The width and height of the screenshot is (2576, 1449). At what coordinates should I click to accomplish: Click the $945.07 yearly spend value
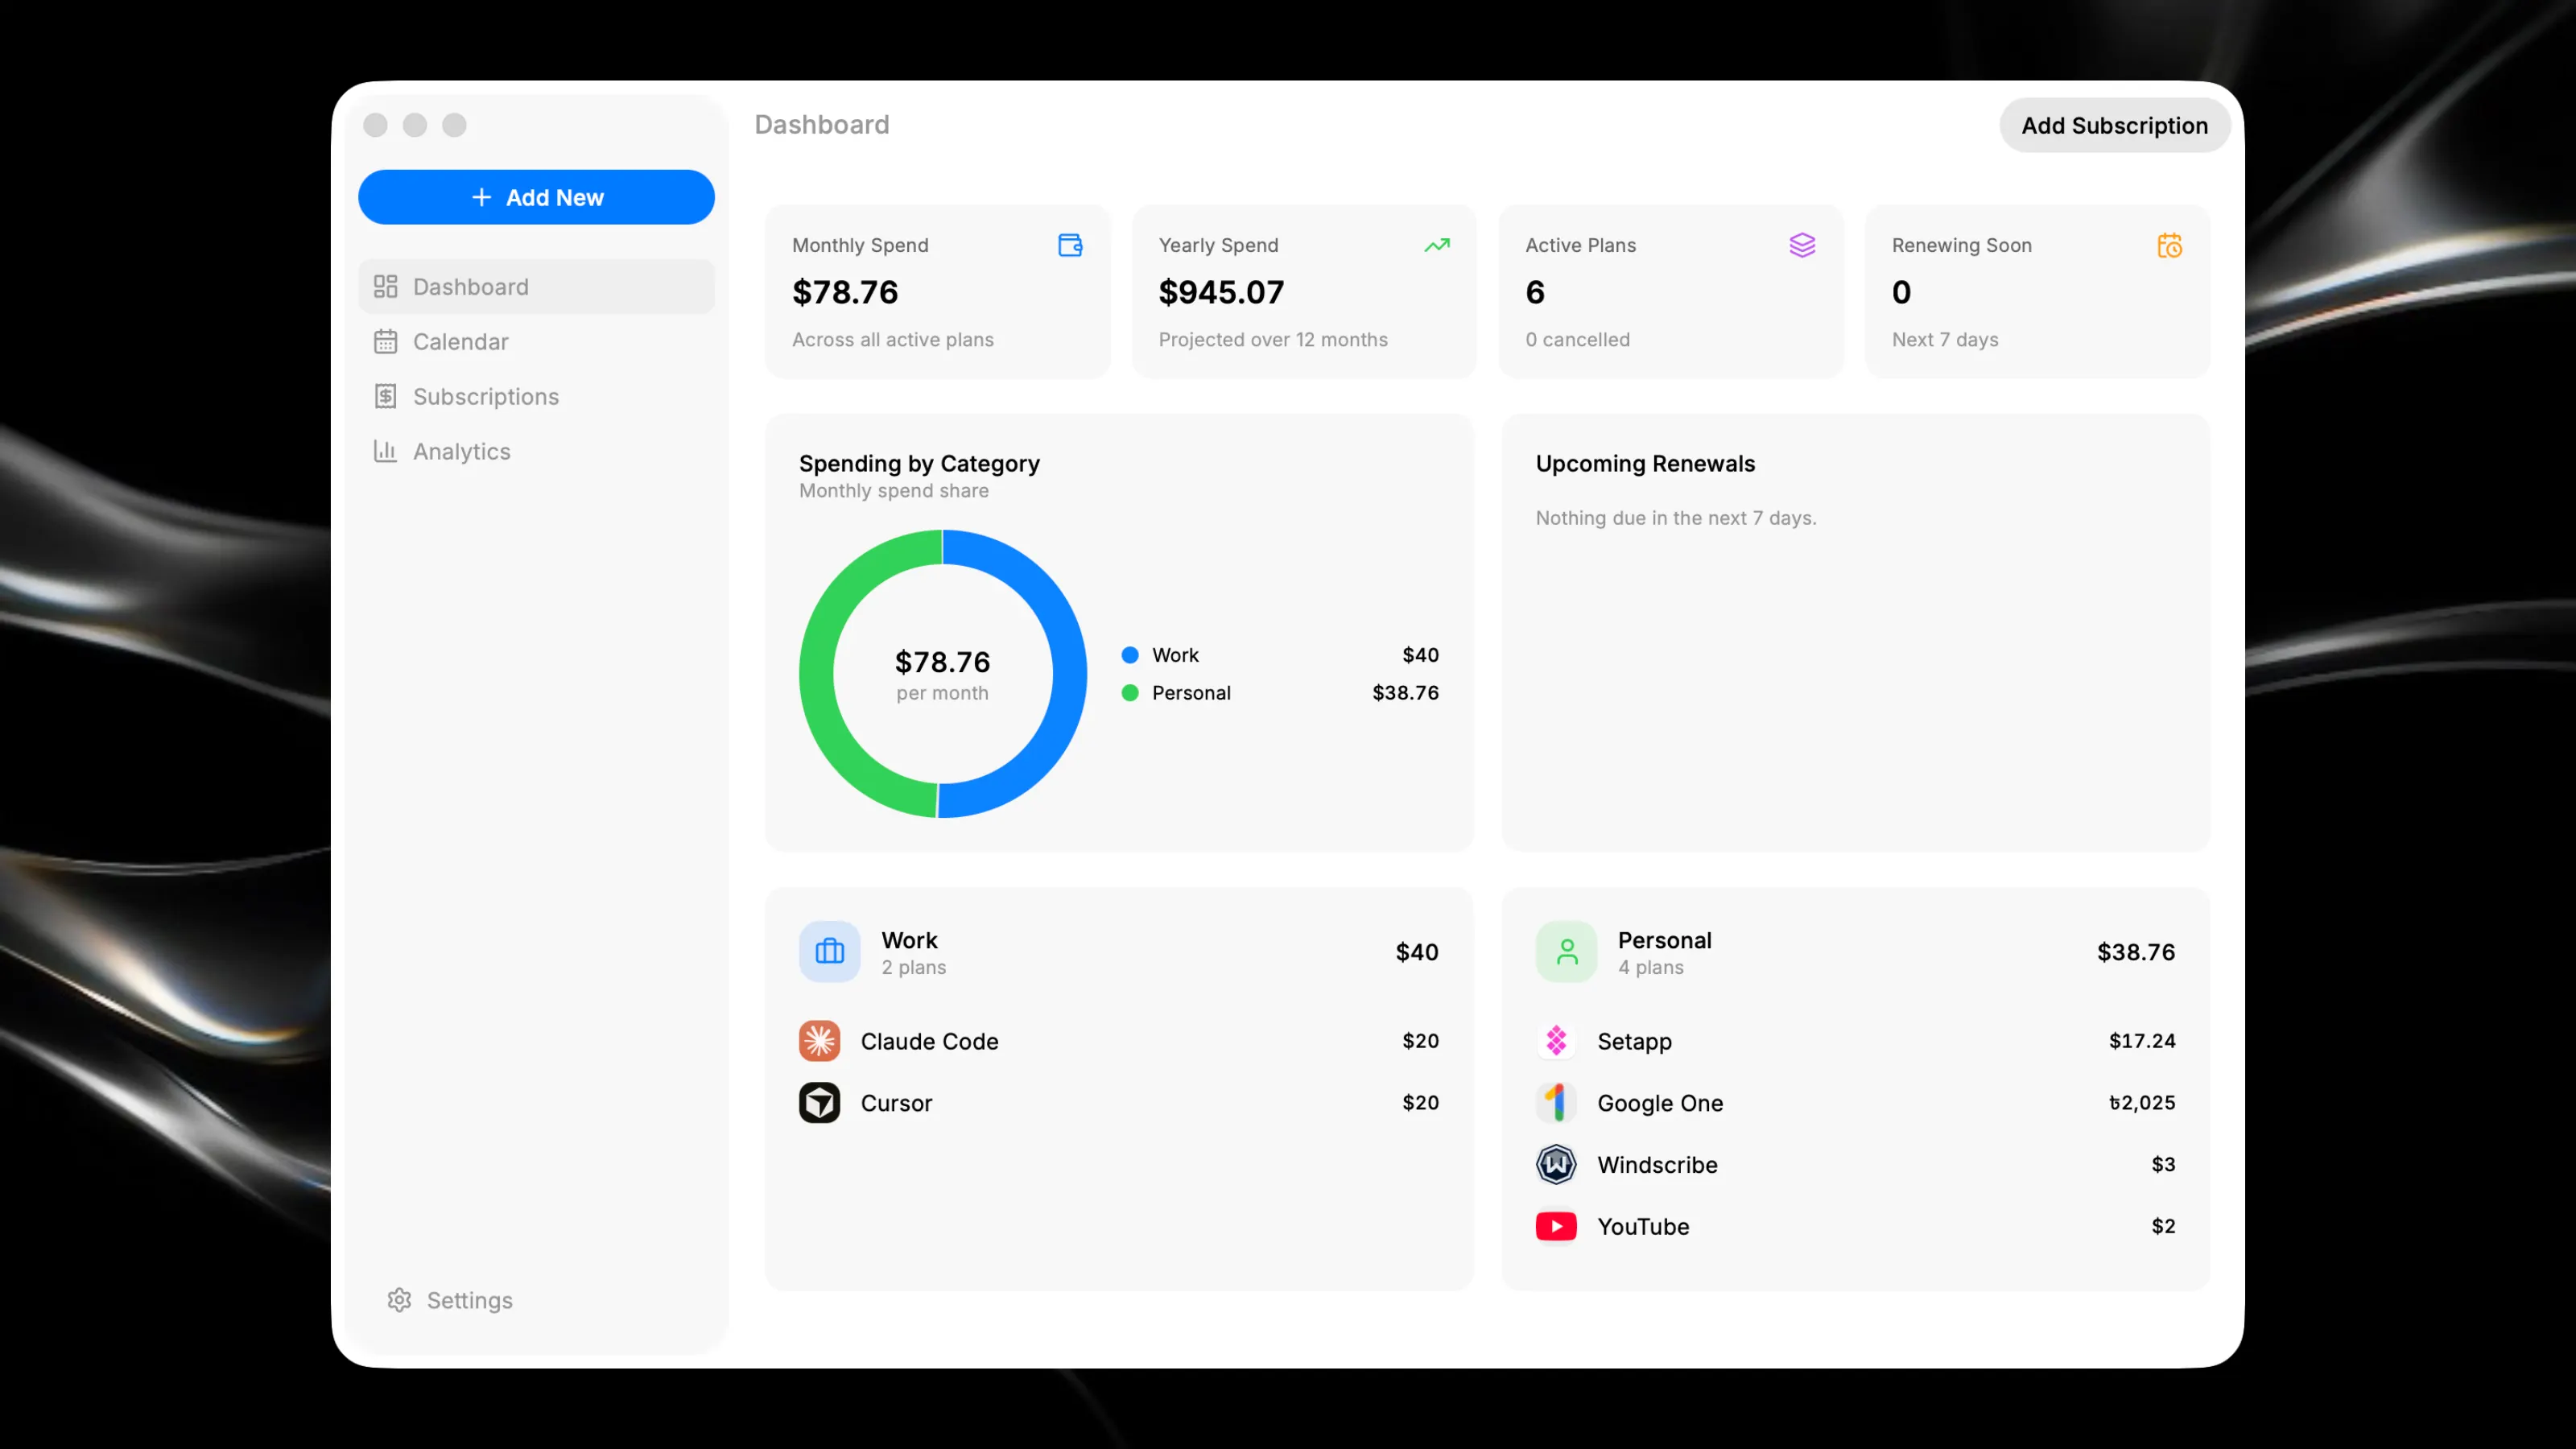click(1221, 292)
